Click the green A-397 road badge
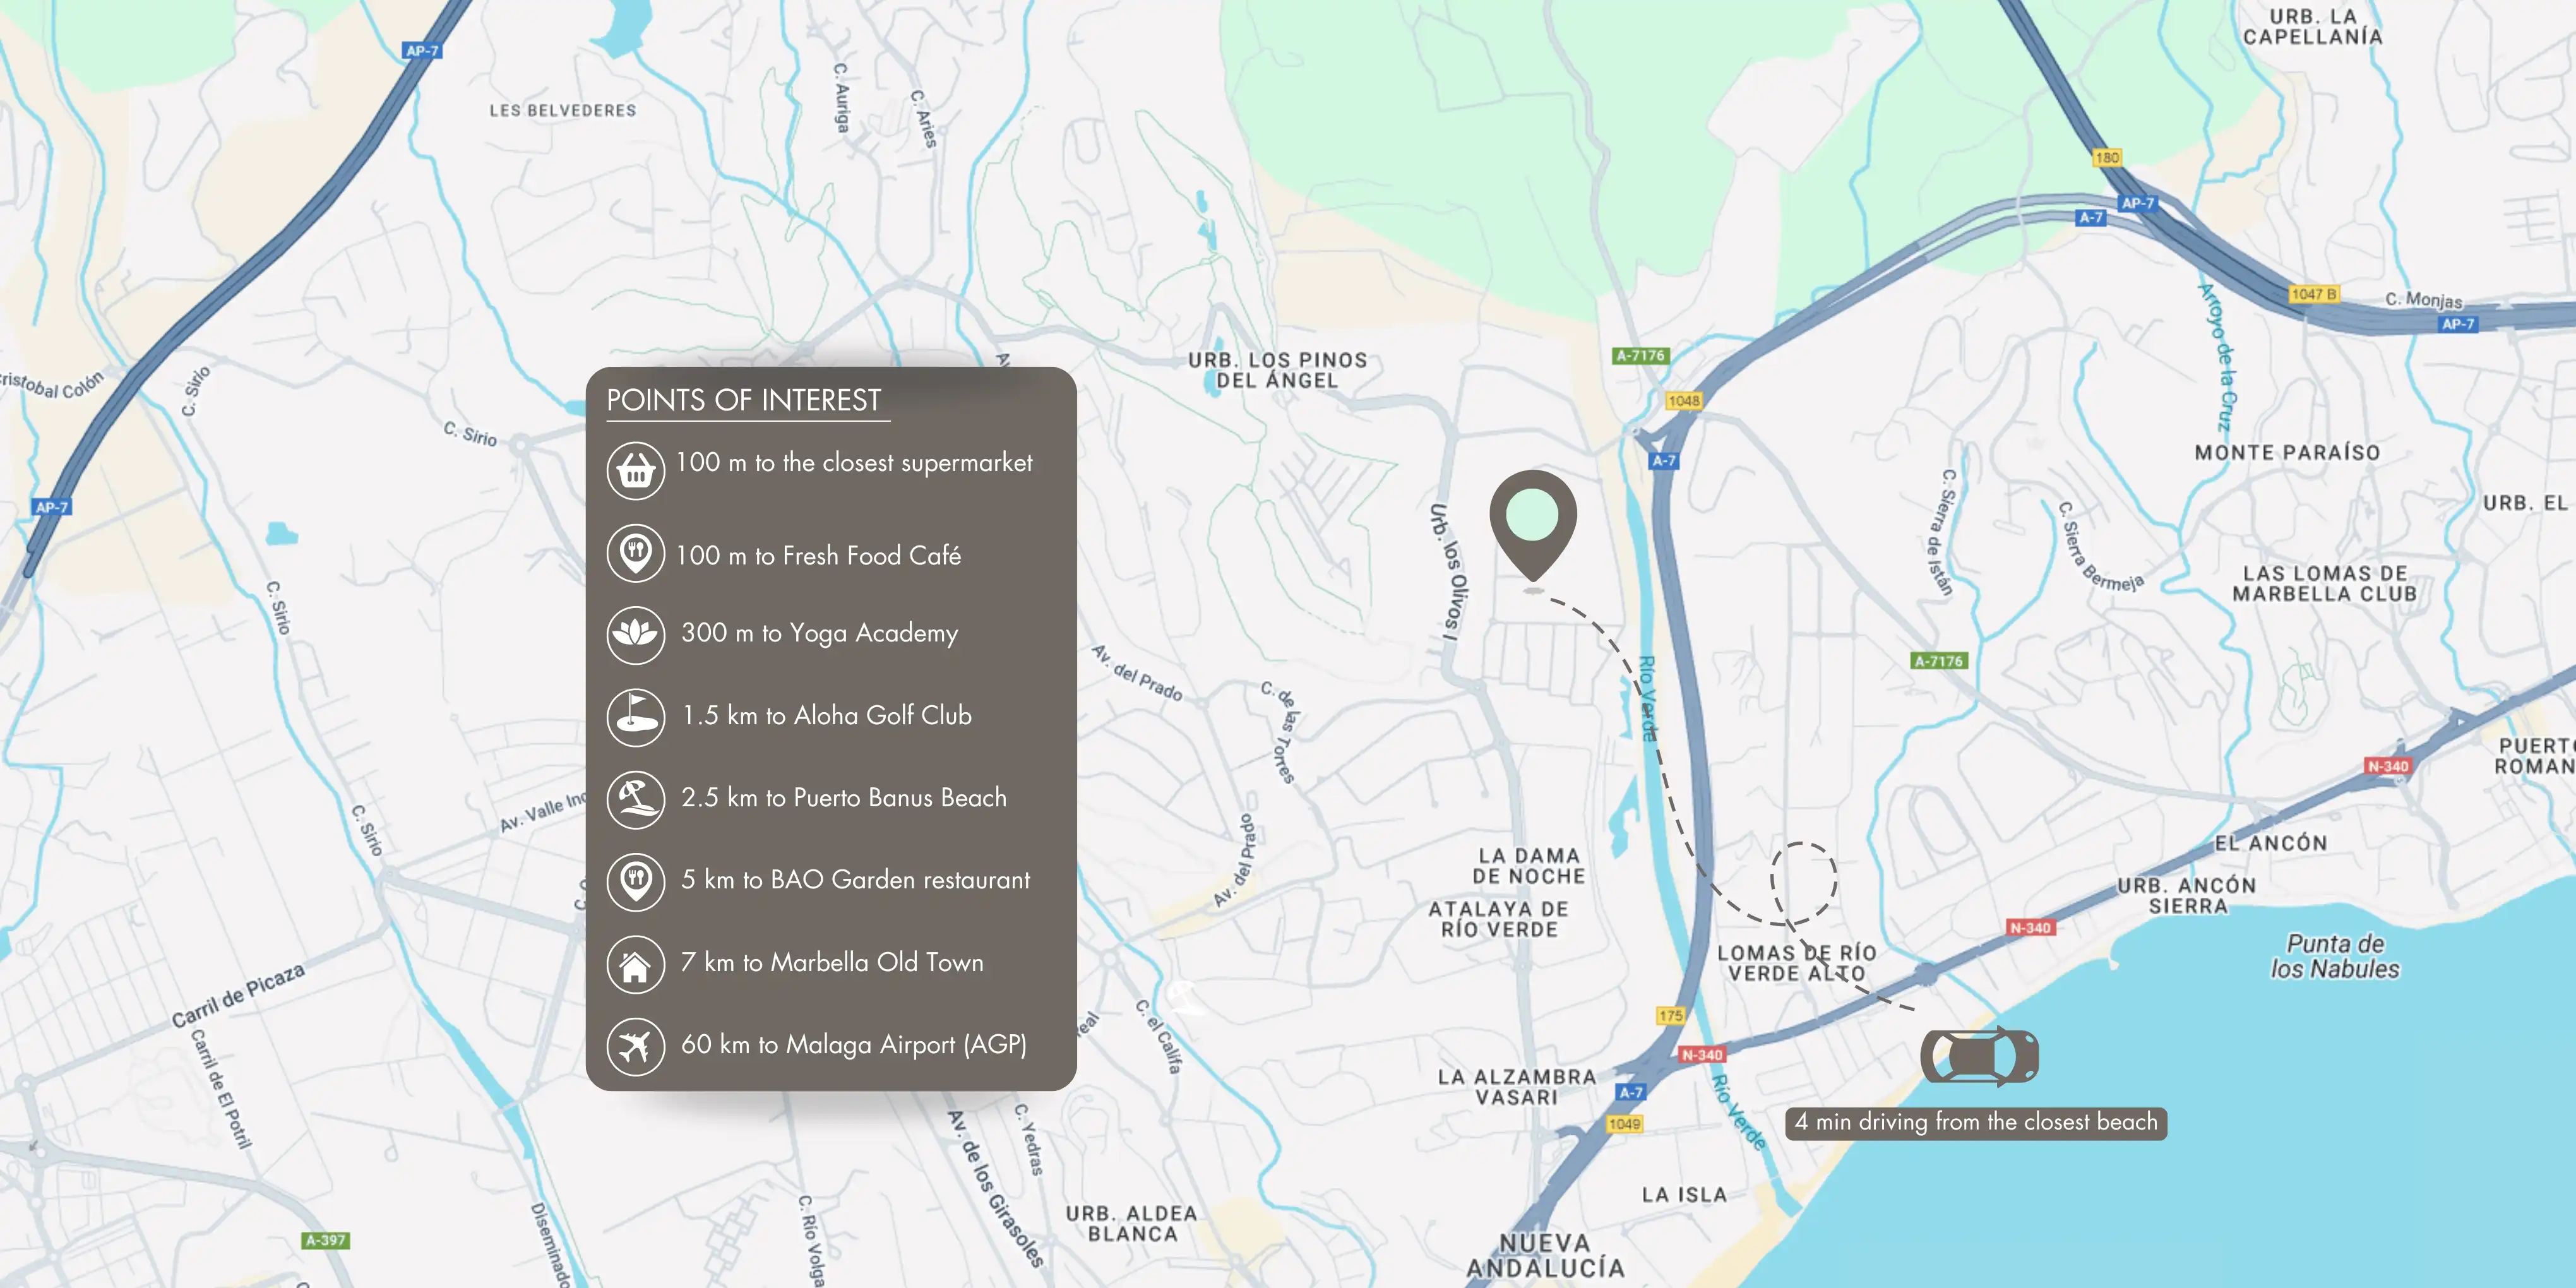2576x1288 pixels. (x=325, y=1240)
